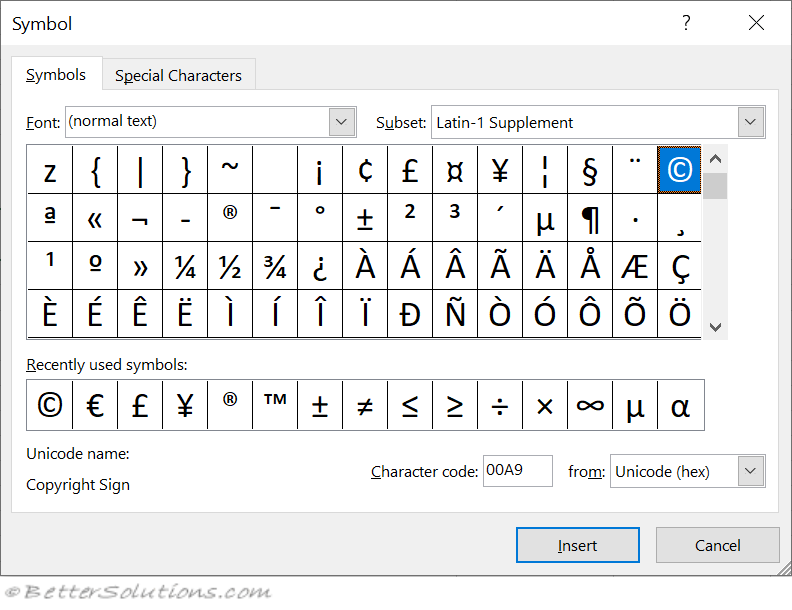Select the not-equal sign in recently used
The image size is (792, 610).
coord(365,405)
